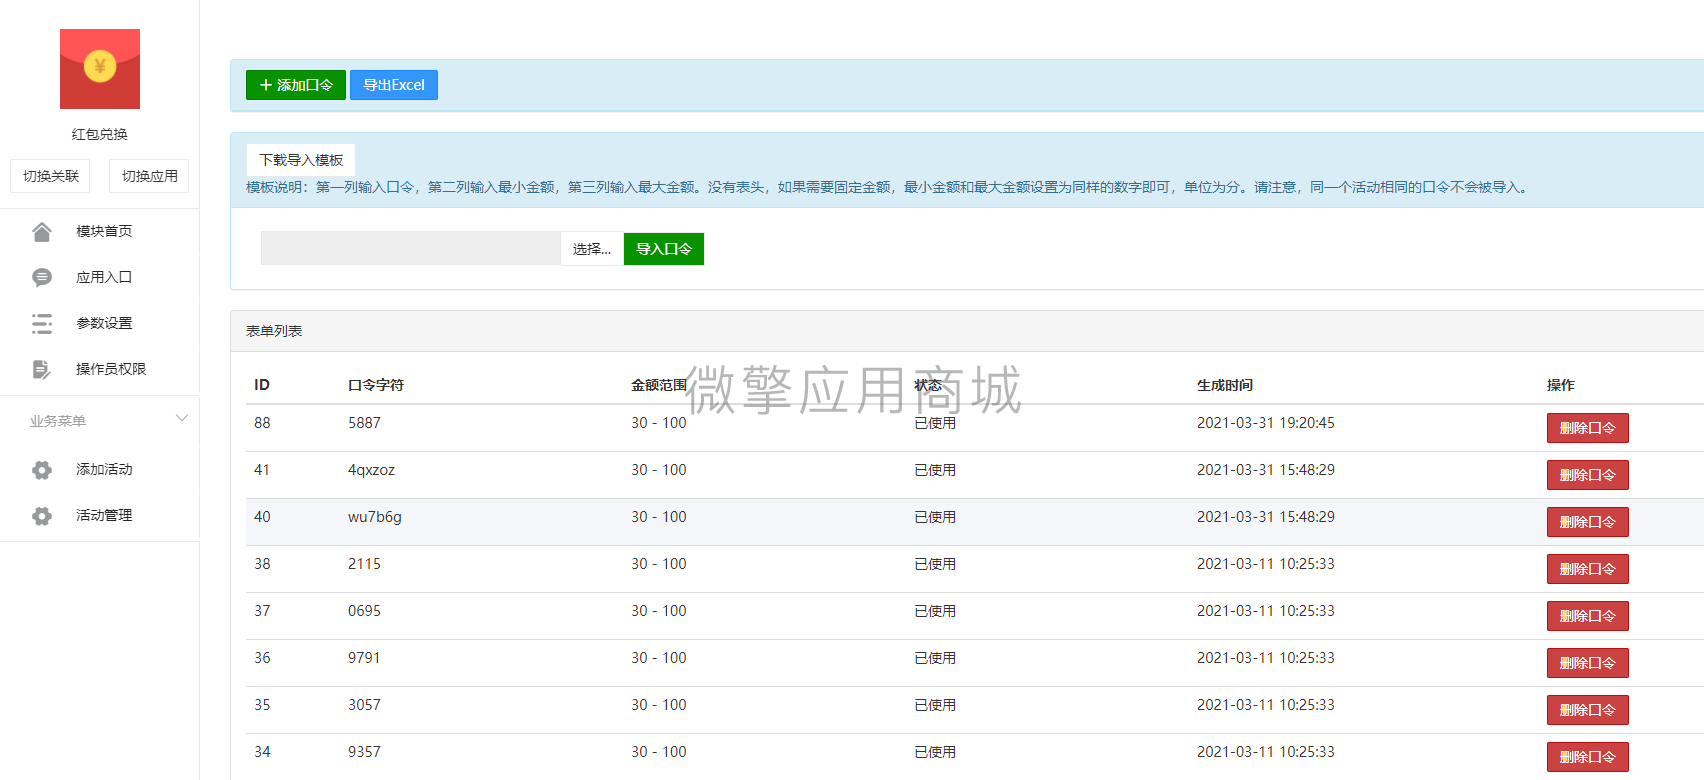Click the 表单列表 panel heading
1704x780 pixels.
(274, 331)
